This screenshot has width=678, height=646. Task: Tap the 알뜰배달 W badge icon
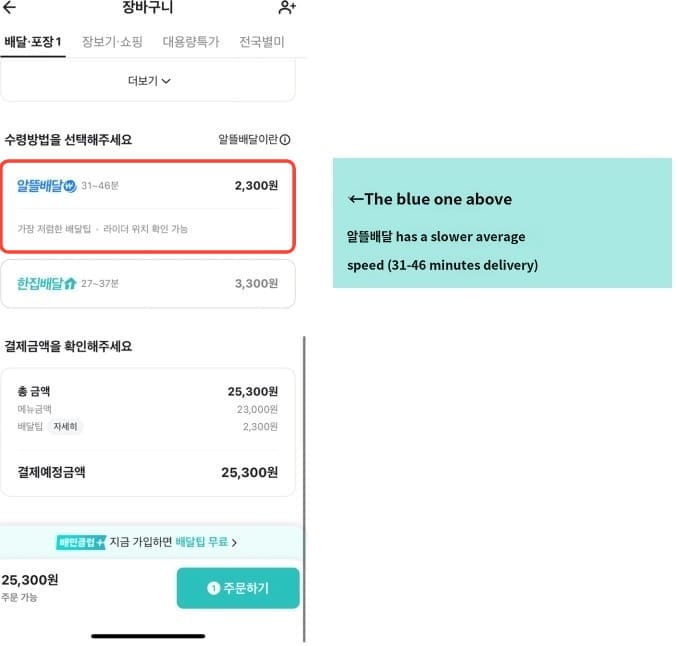[69, 186]
